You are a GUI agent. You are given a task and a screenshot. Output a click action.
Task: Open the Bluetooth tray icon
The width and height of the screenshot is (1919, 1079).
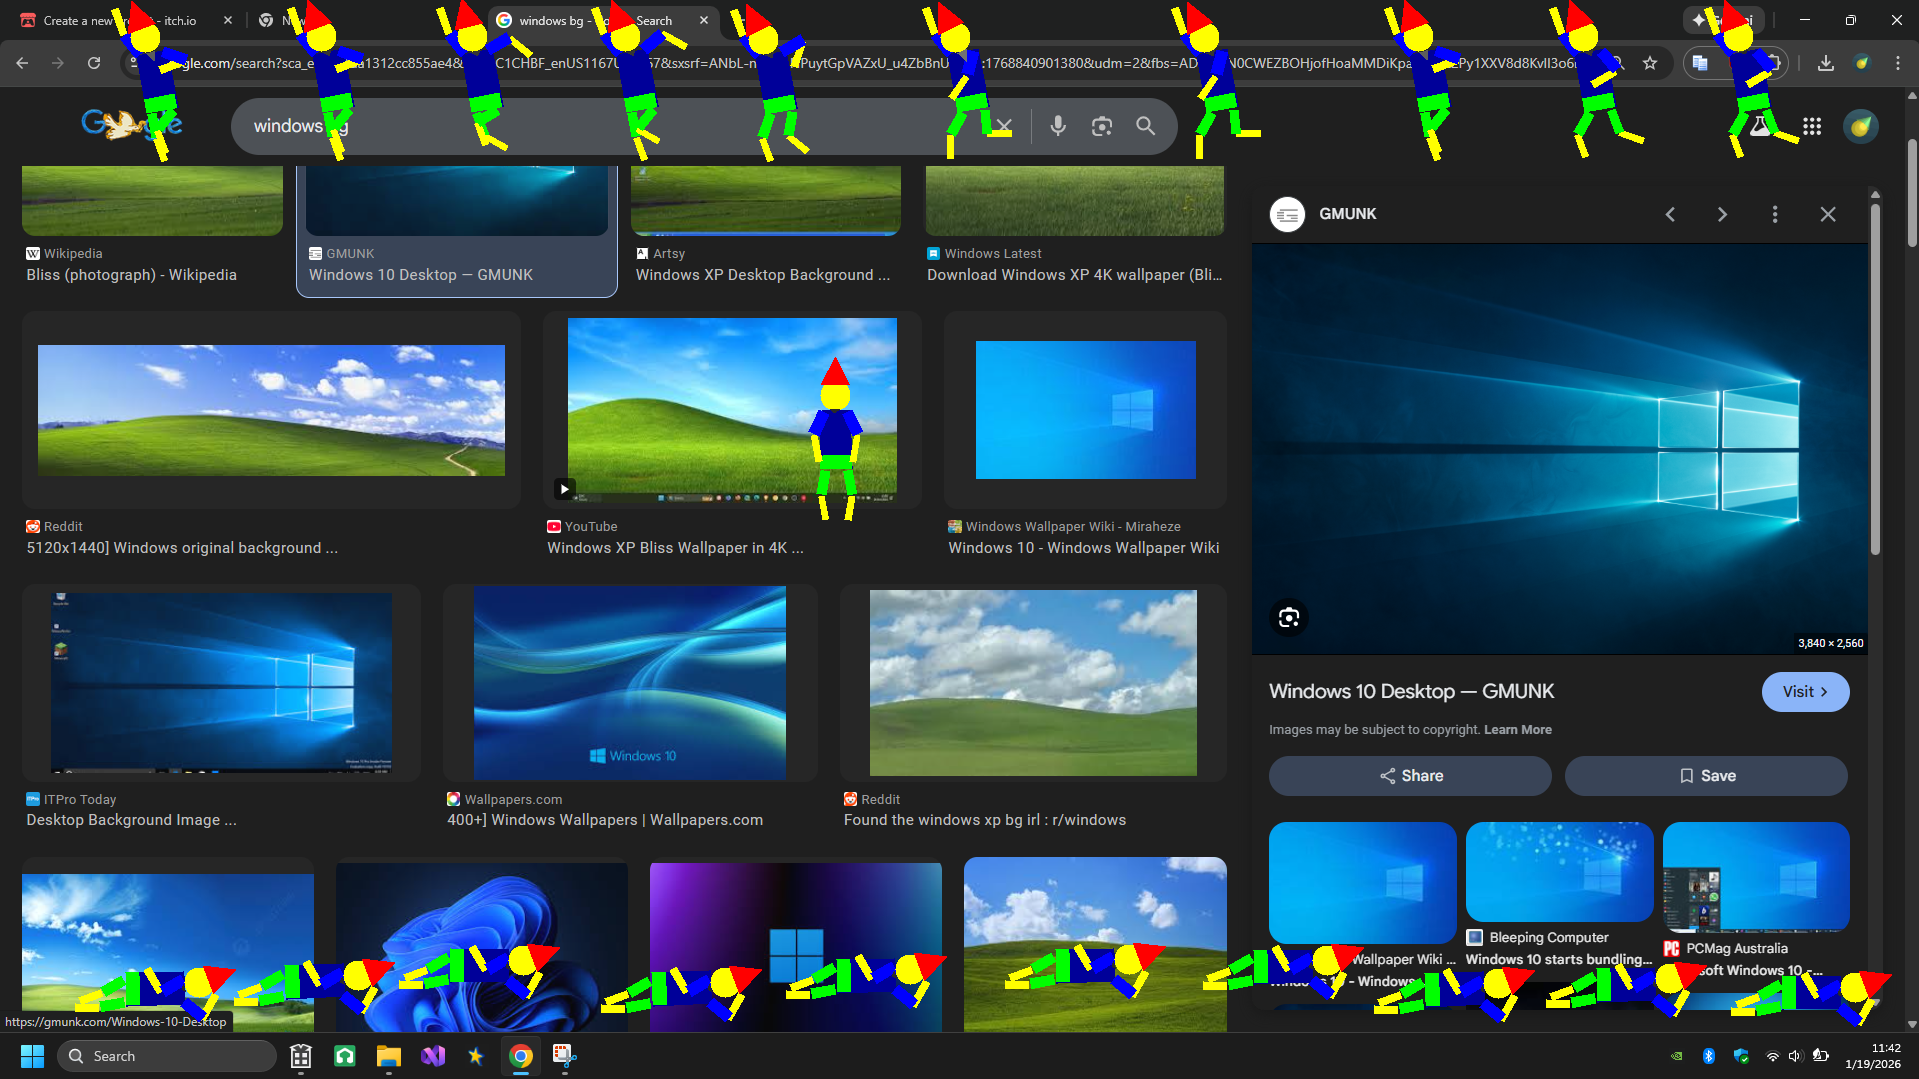point(1709,1056)
